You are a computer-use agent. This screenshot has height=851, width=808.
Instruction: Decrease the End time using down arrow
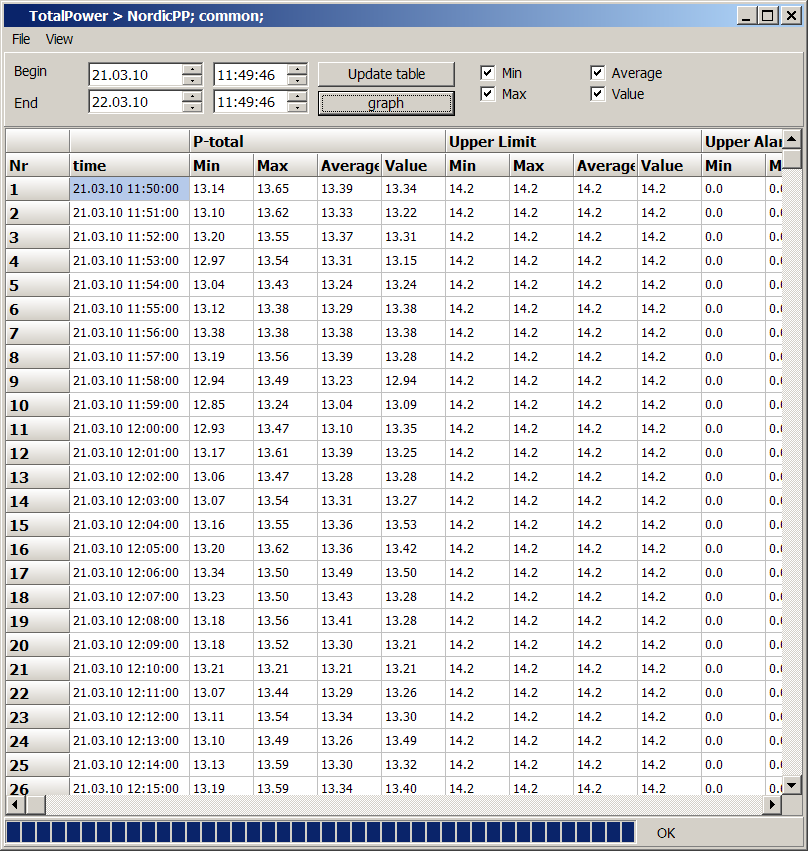297,108
